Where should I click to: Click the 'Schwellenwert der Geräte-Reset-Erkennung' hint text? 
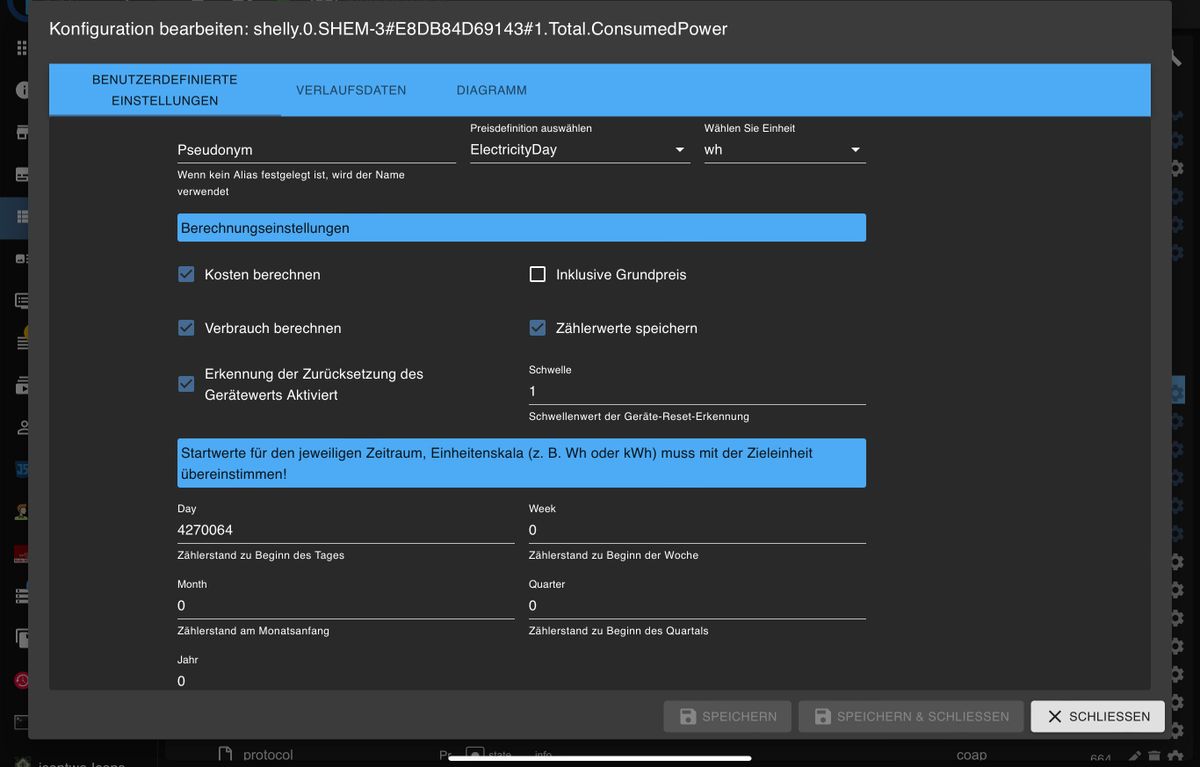[x=639, y=416]
